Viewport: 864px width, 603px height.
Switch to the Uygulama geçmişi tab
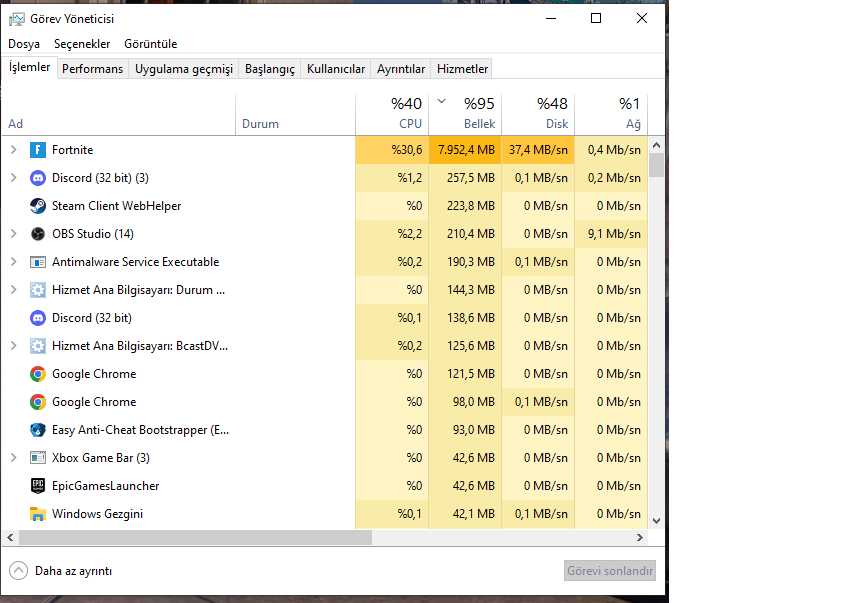coord(184,69)
